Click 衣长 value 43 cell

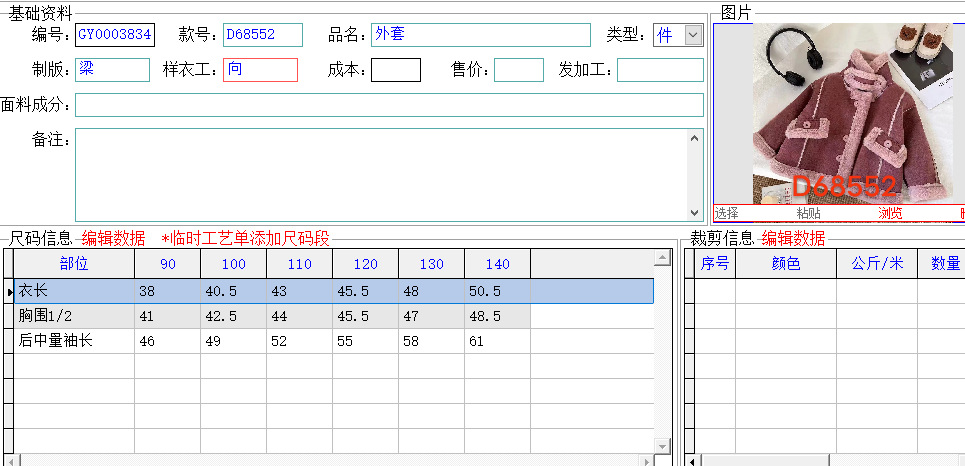(x=300, y=291)
